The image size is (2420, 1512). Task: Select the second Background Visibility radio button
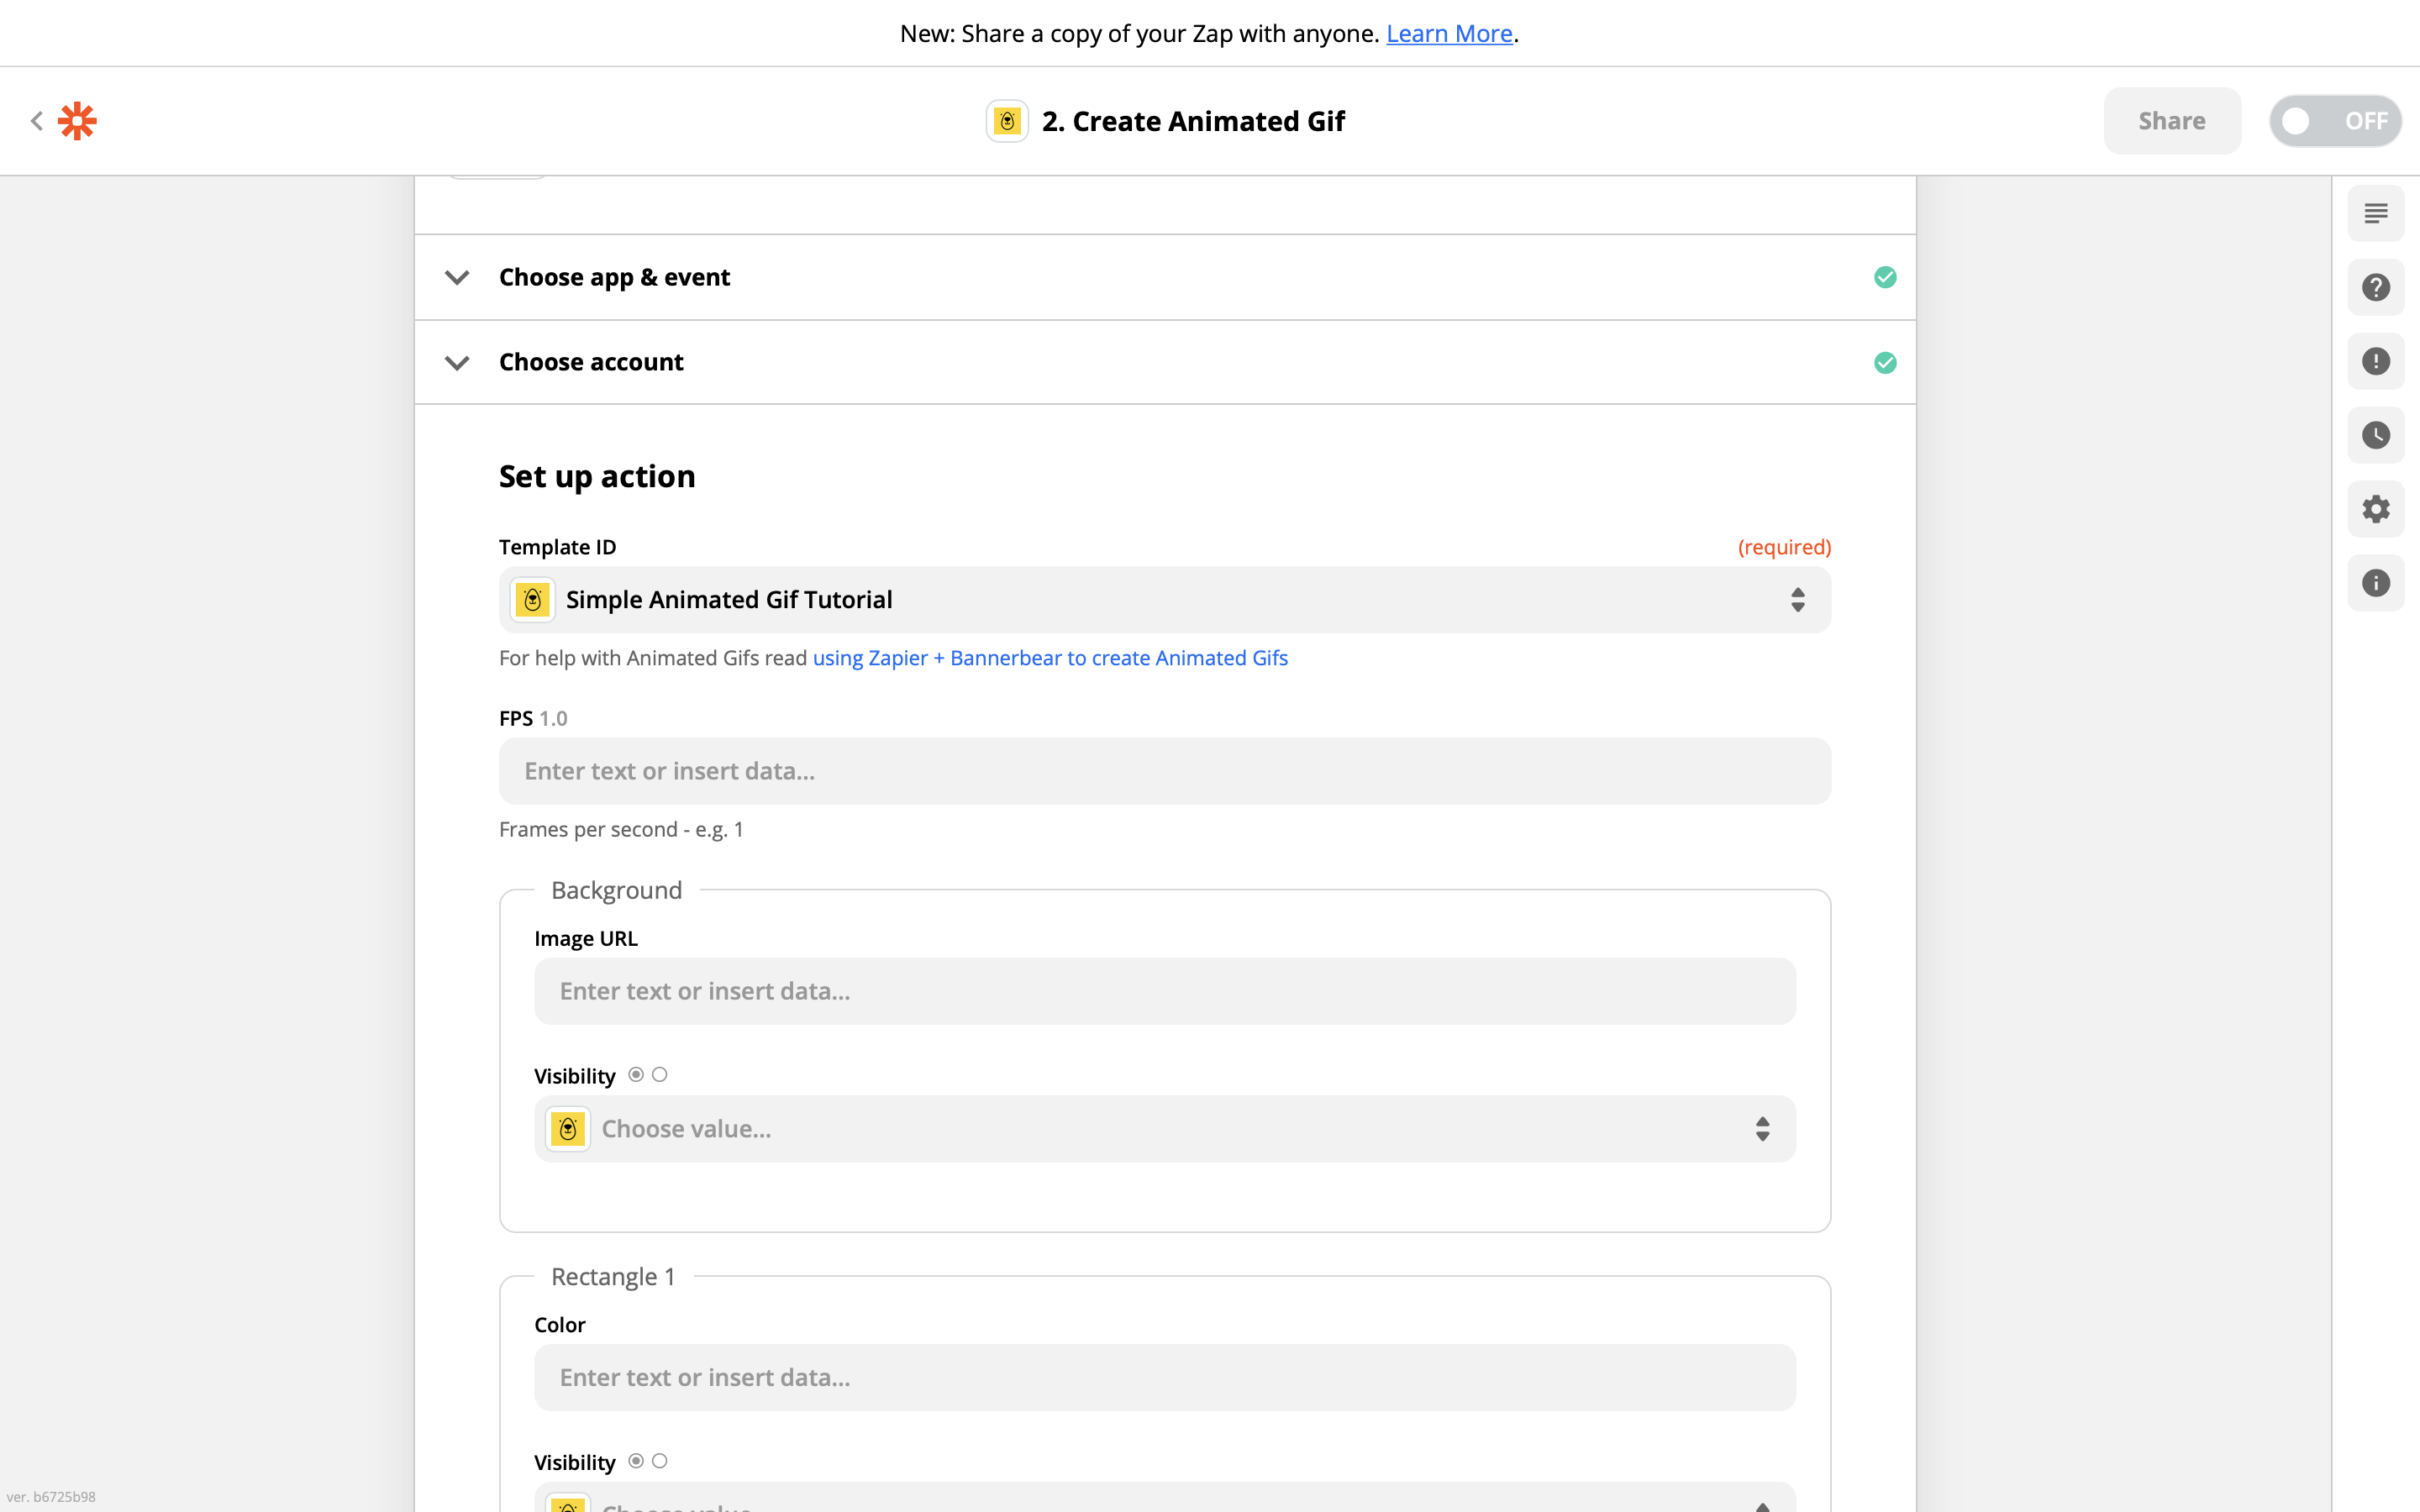[660, 1075]
